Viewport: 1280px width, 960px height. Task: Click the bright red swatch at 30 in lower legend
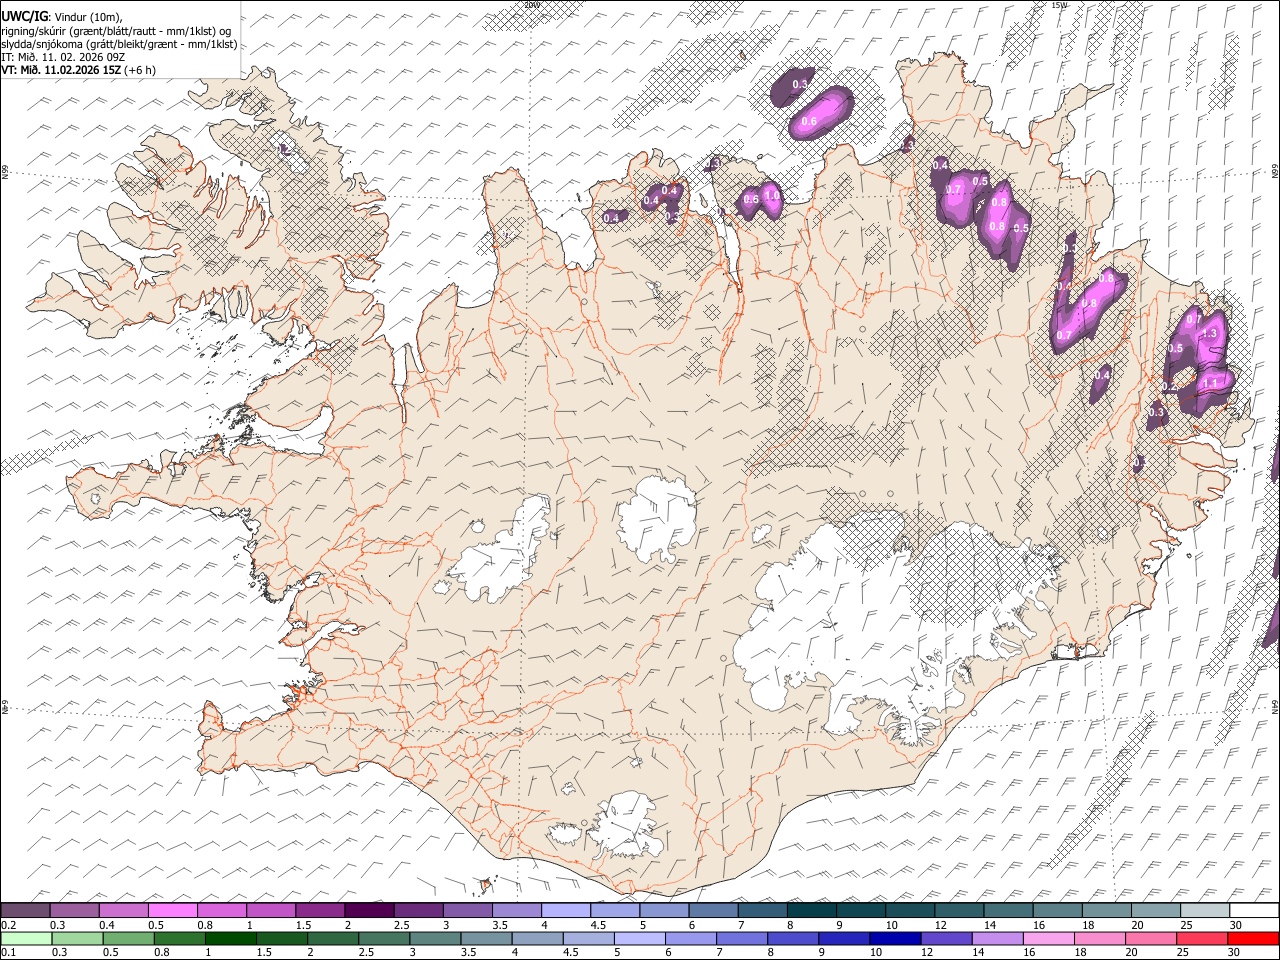[1253, 938]
